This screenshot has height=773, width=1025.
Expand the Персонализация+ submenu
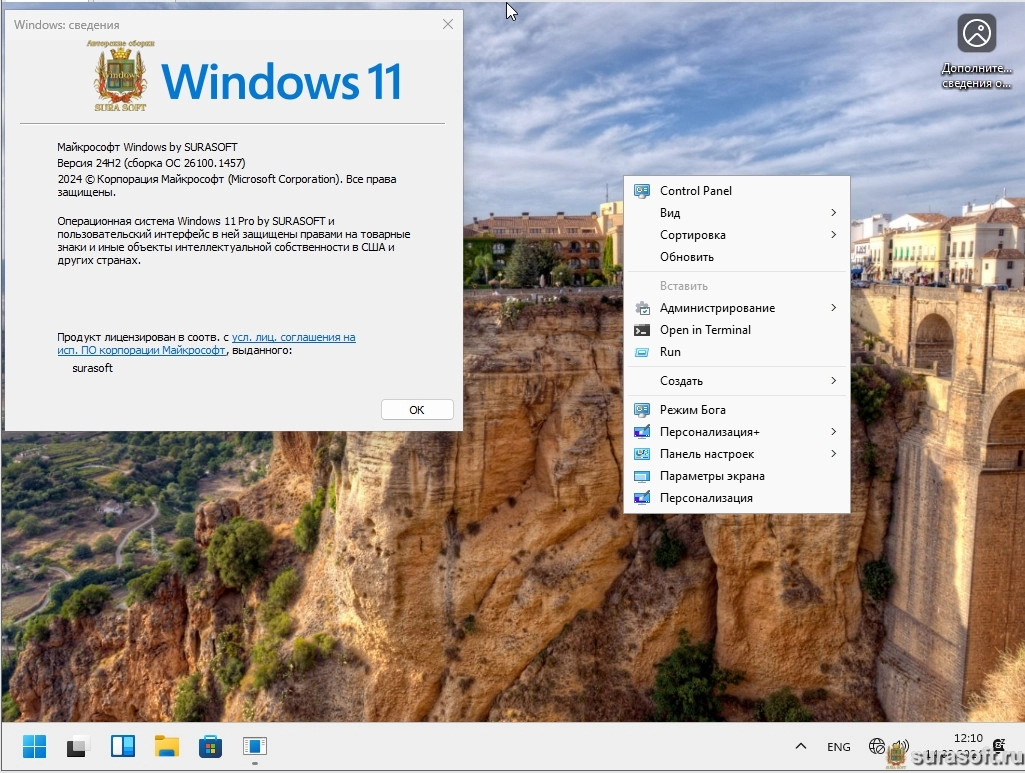pos(737,432)
